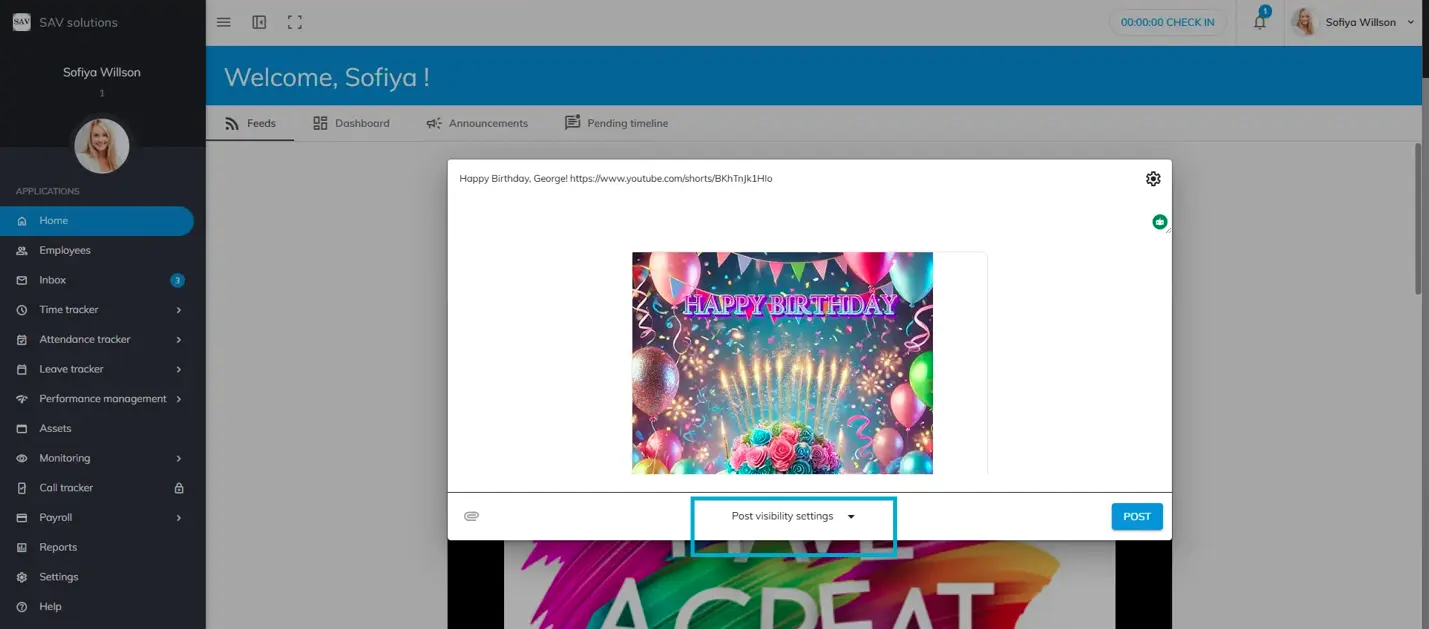Open the Announcements tab
The image size is (1429, 629).
(477, 123)
